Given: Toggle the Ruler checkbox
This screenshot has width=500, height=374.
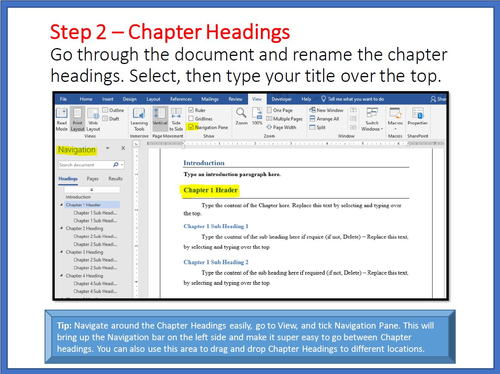Looking at the screenshot, I should pyautogui.click(x=191, y=110).
